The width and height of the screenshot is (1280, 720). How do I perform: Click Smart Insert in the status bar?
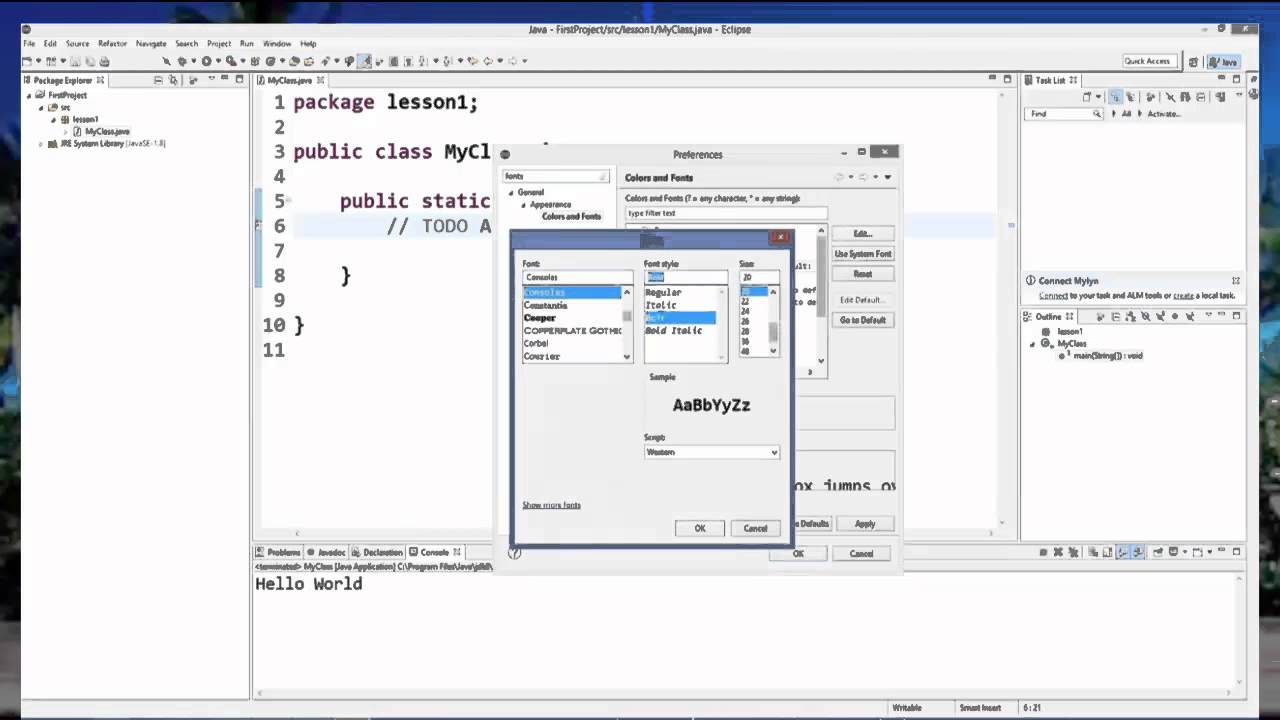tap(982, 708)
